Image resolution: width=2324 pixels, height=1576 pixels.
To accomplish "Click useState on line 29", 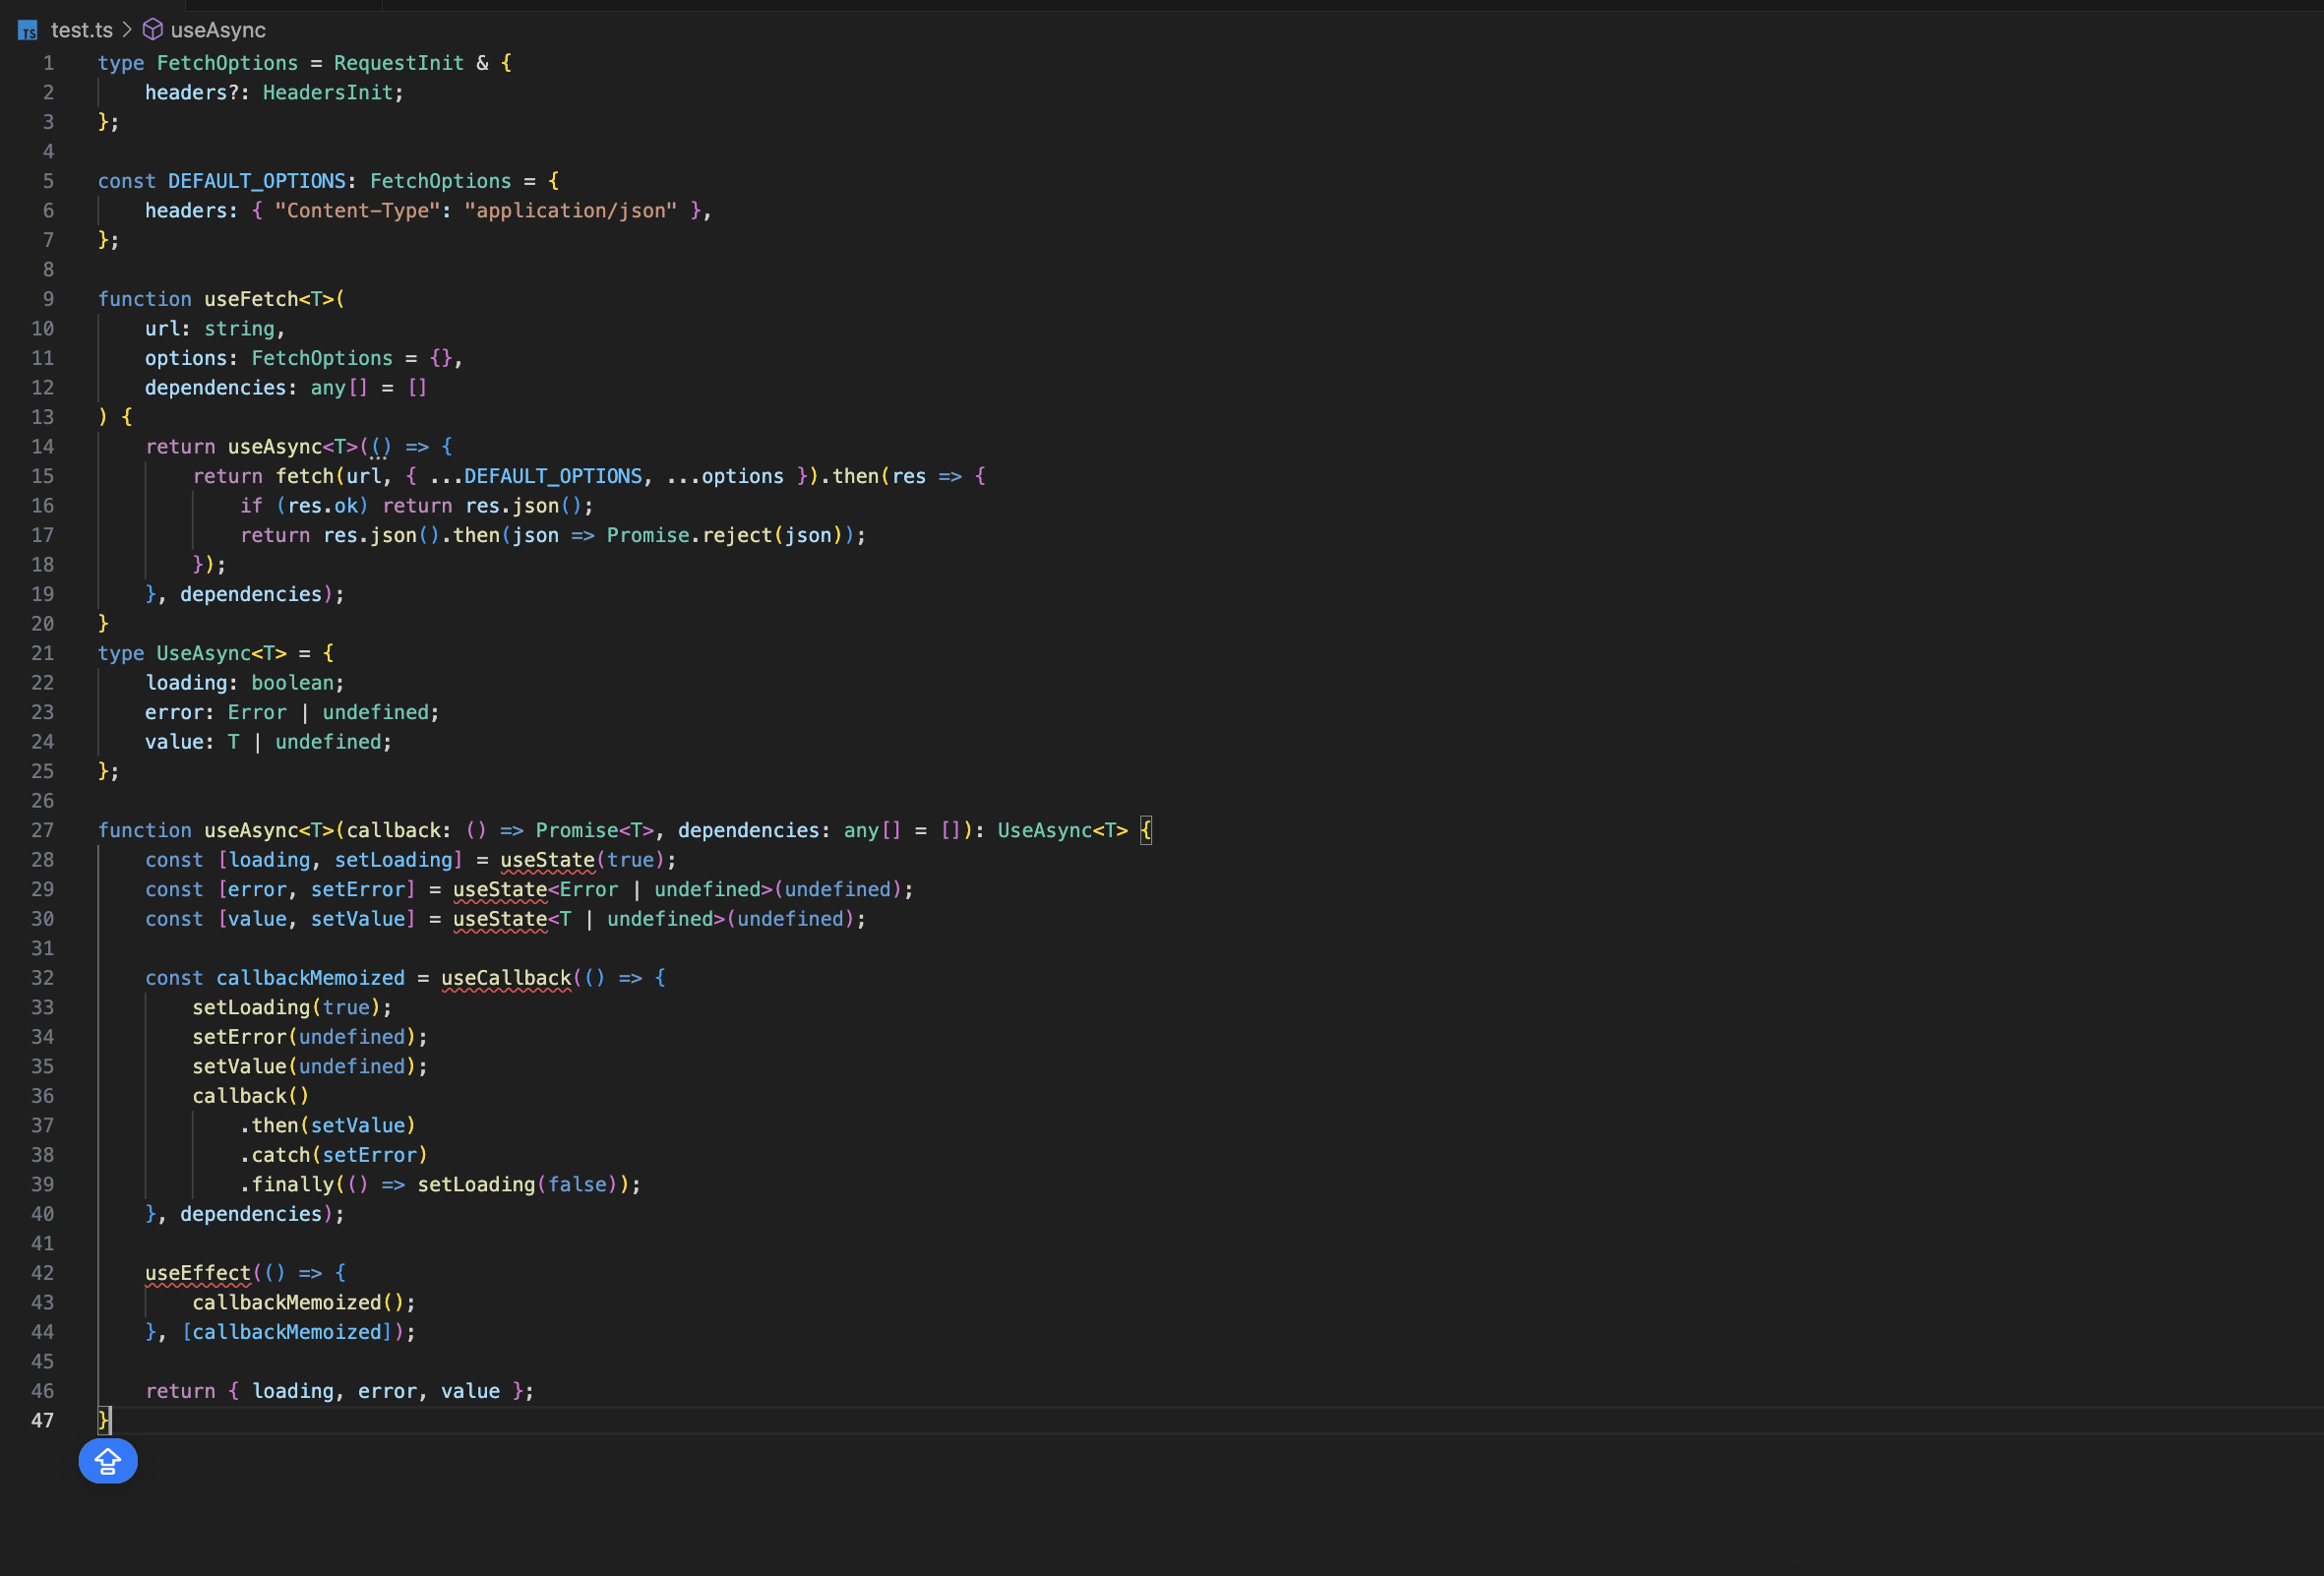I will coord(500,889).
